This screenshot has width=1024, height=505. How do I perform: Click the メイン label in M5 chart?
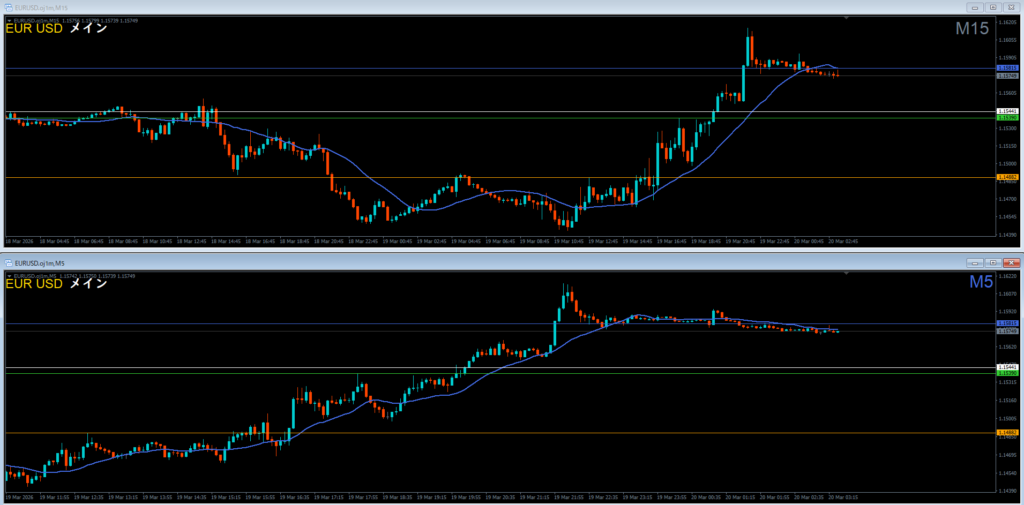[x=88, y=284]
